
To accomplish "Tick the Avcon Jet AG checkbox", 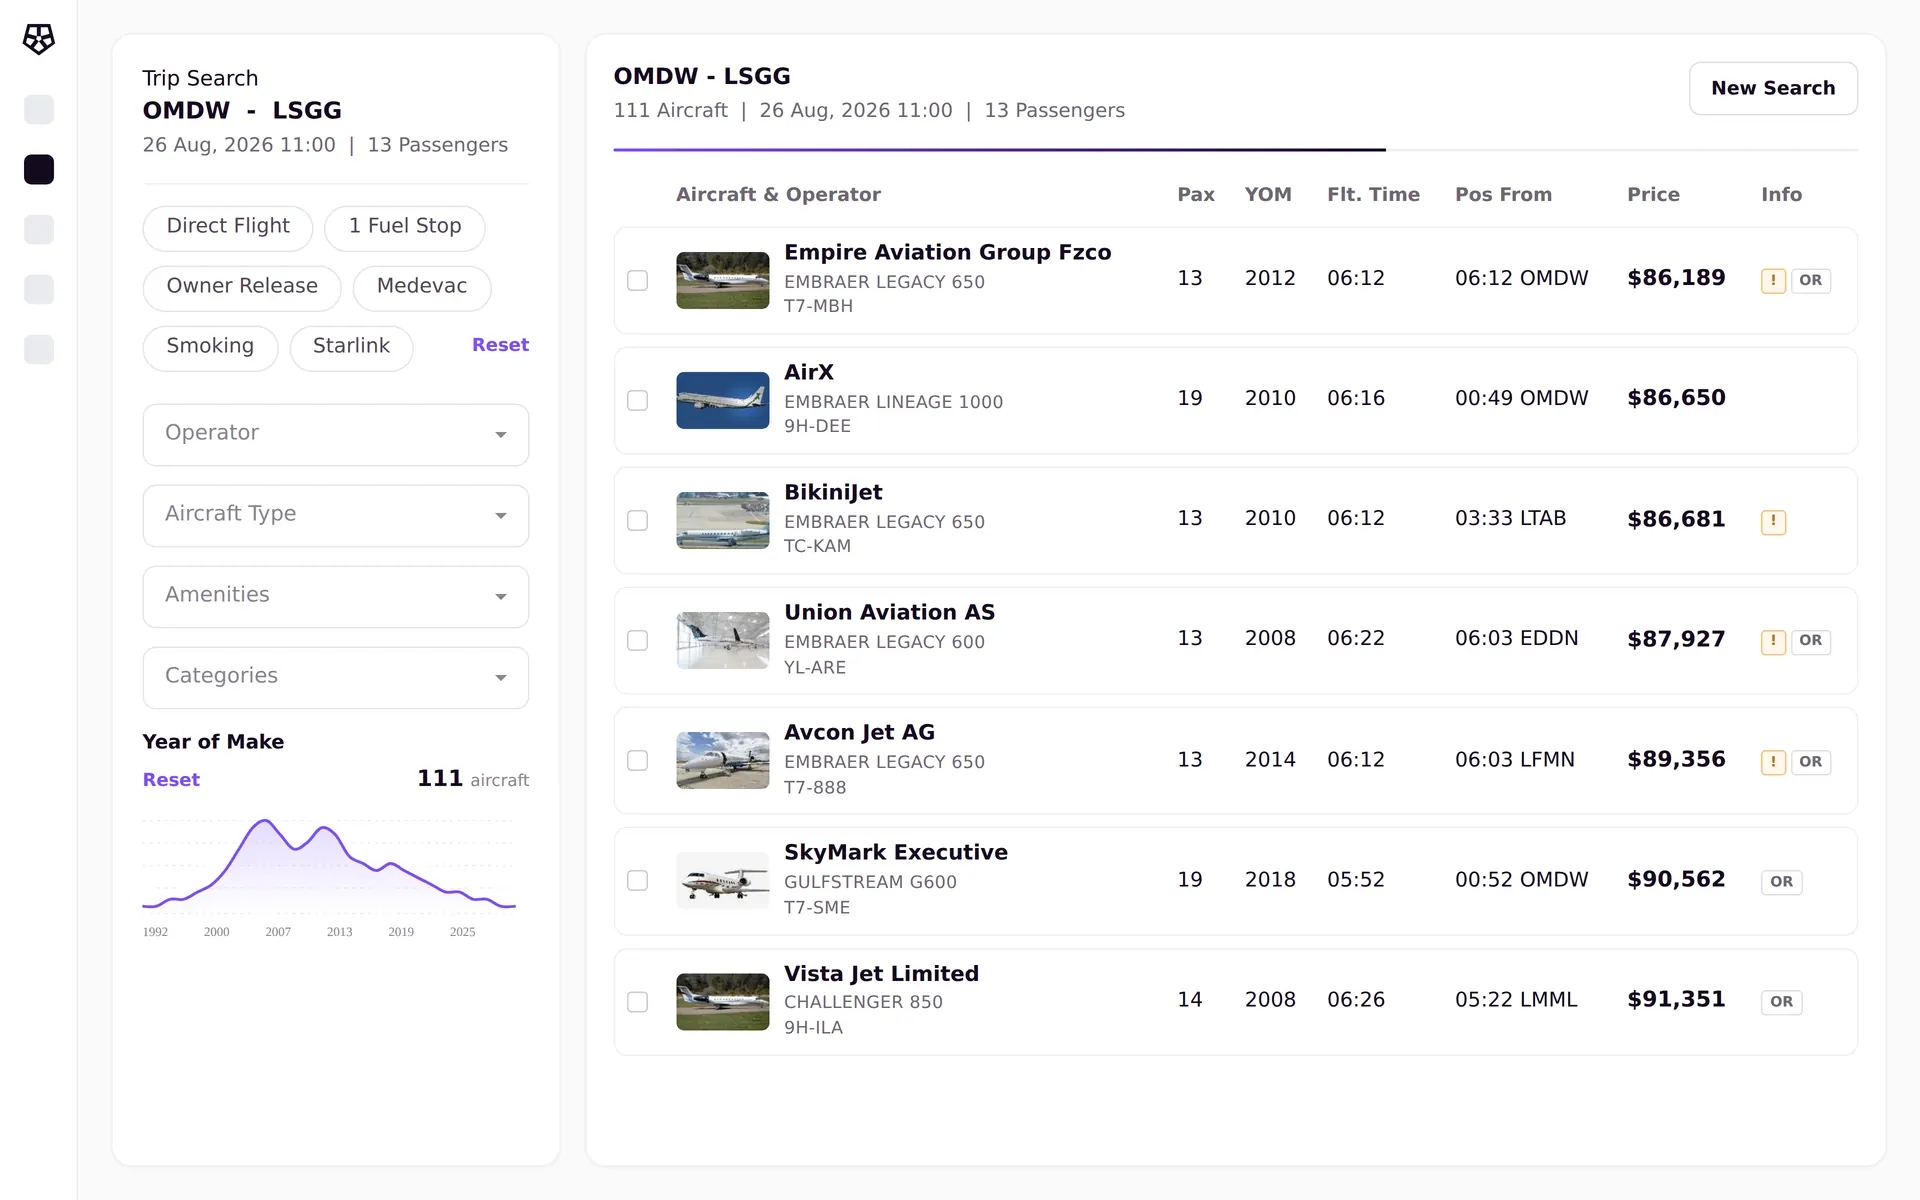I will point(637,761).
